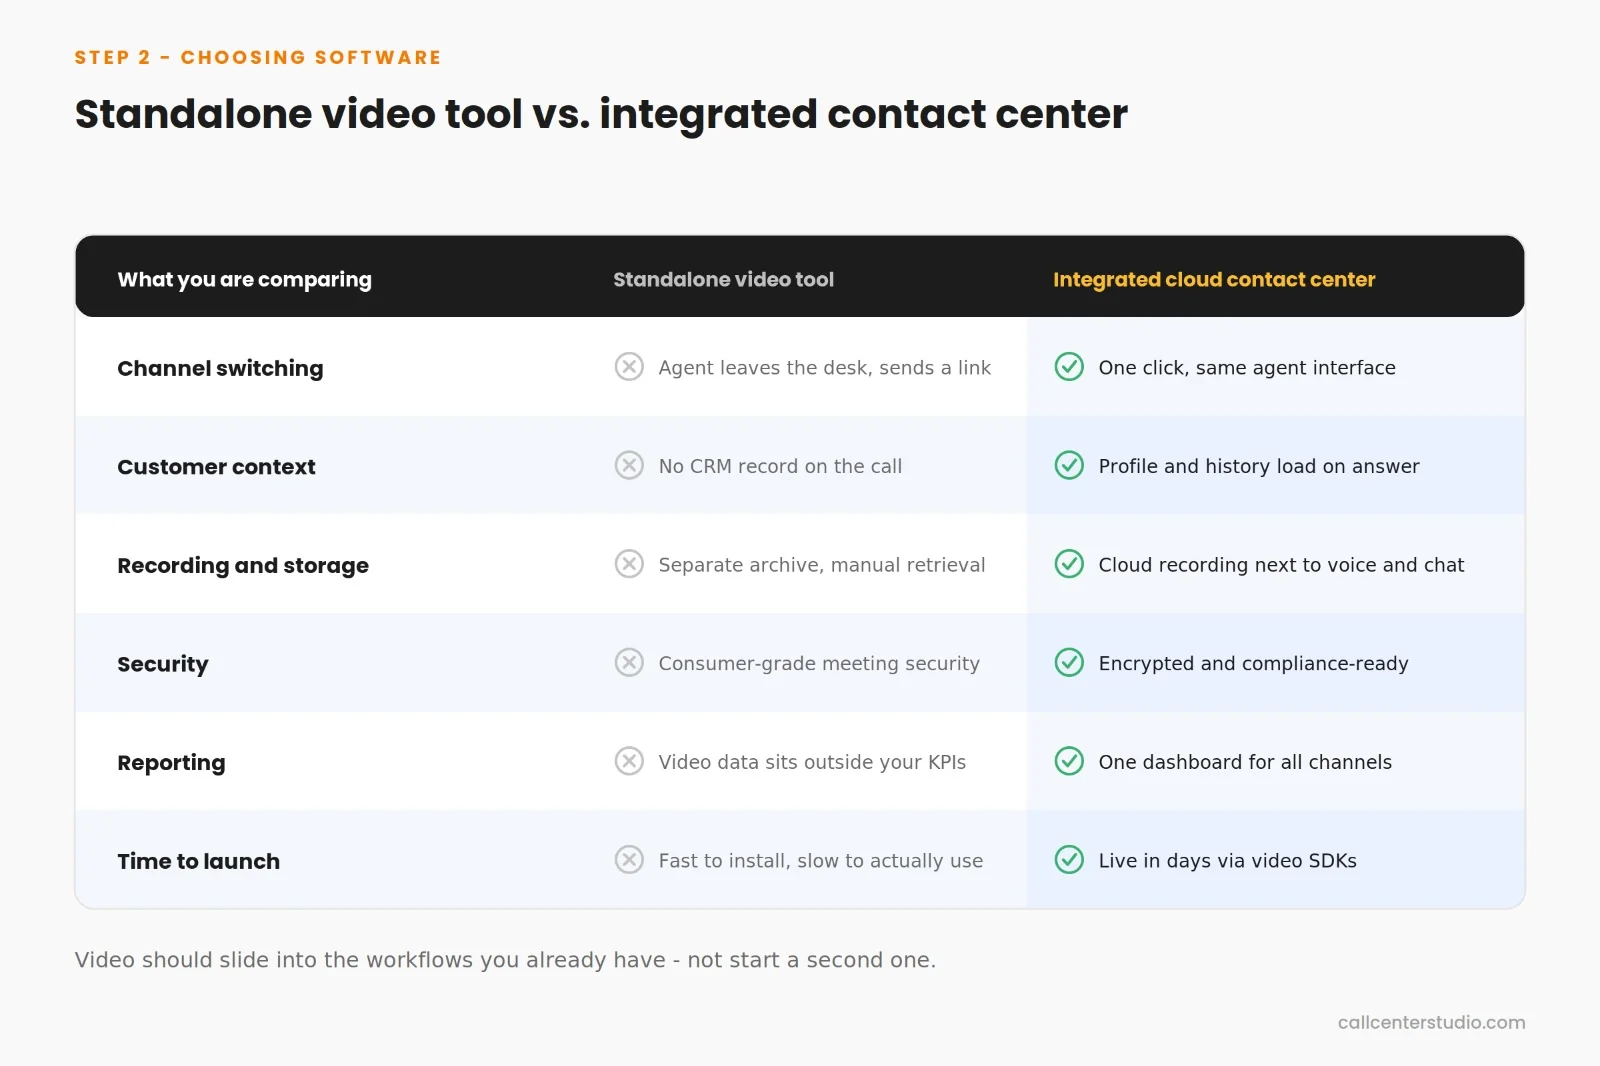Image resolution: width=1600 pixels, height=1066 pixels.
Task: Click the 'STEP 2 - CHOOSING SOFTWARE' heading label
Action: coord(258,57)
